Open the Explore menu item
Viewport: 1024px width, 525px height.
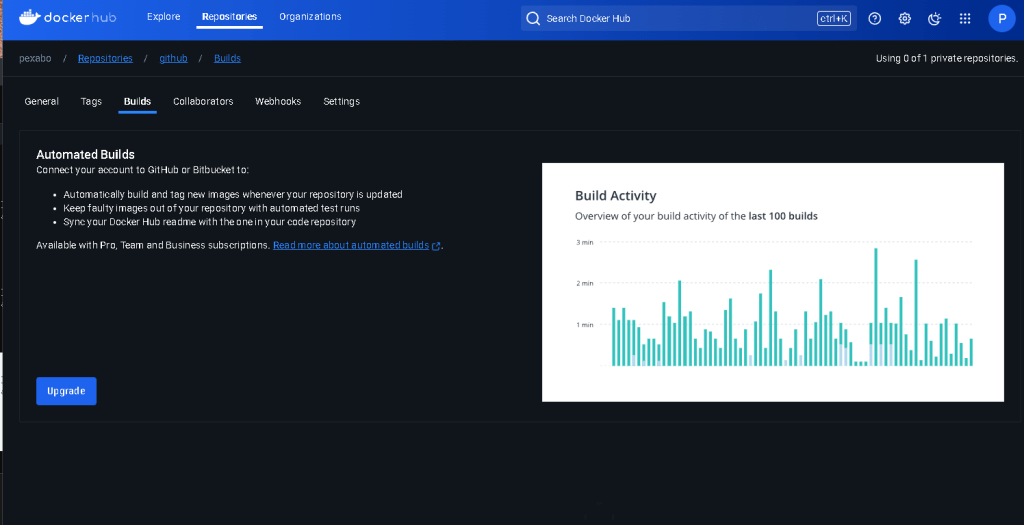163,16
